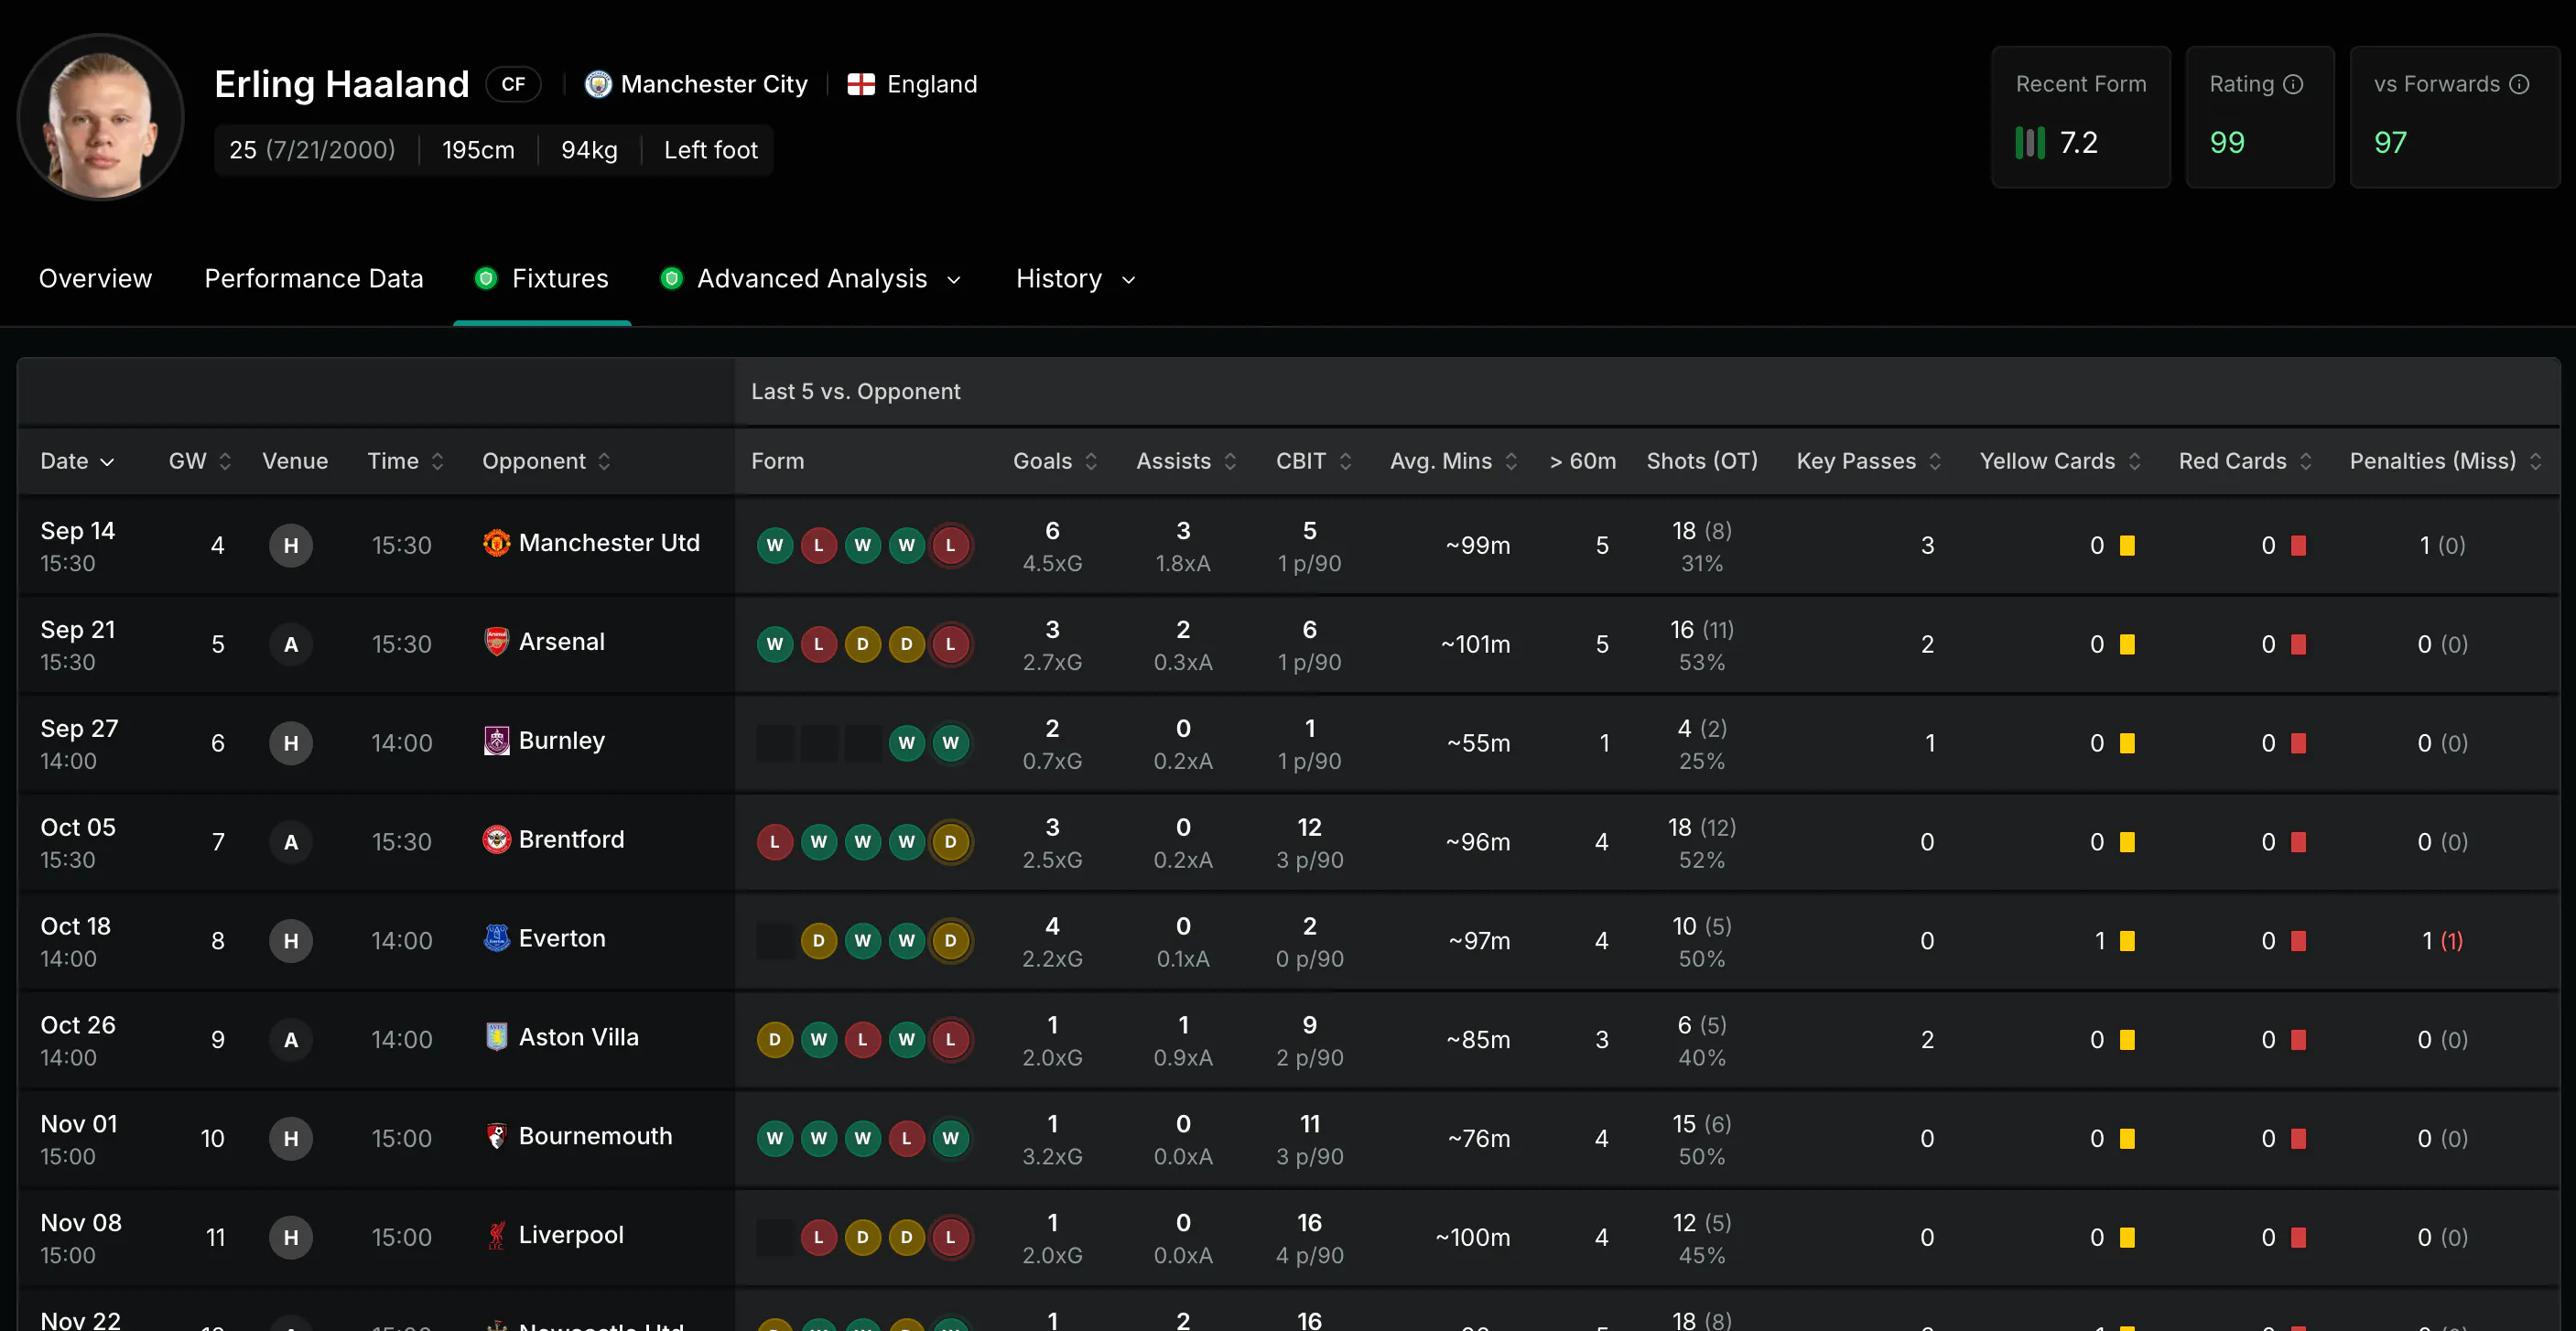Click the CF position badge
Screen dimensions: 2576x1331
(x=513, y=84)
